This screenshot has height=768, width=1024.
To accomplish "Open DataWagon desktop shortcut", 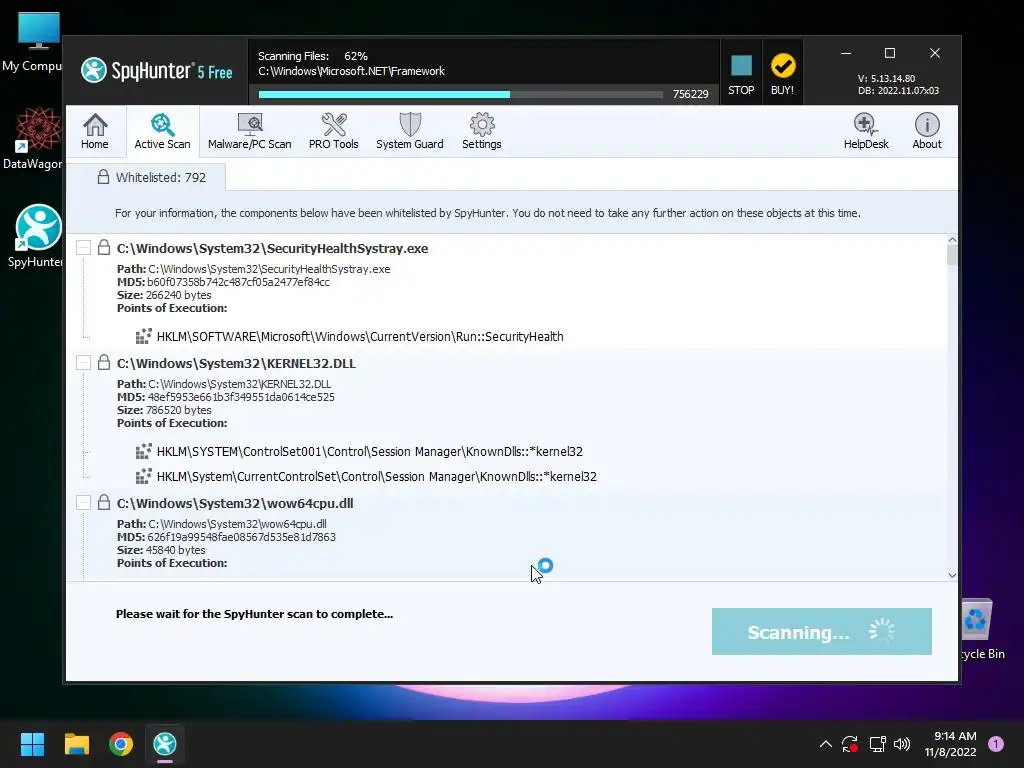I will pyautogui.click(x=33, y=139).
